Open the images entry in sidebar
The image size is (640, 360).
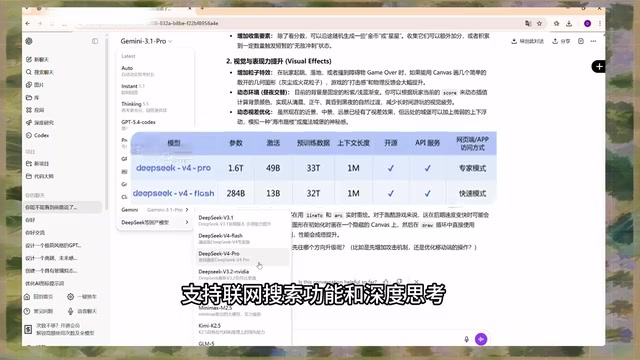(35, 85)
